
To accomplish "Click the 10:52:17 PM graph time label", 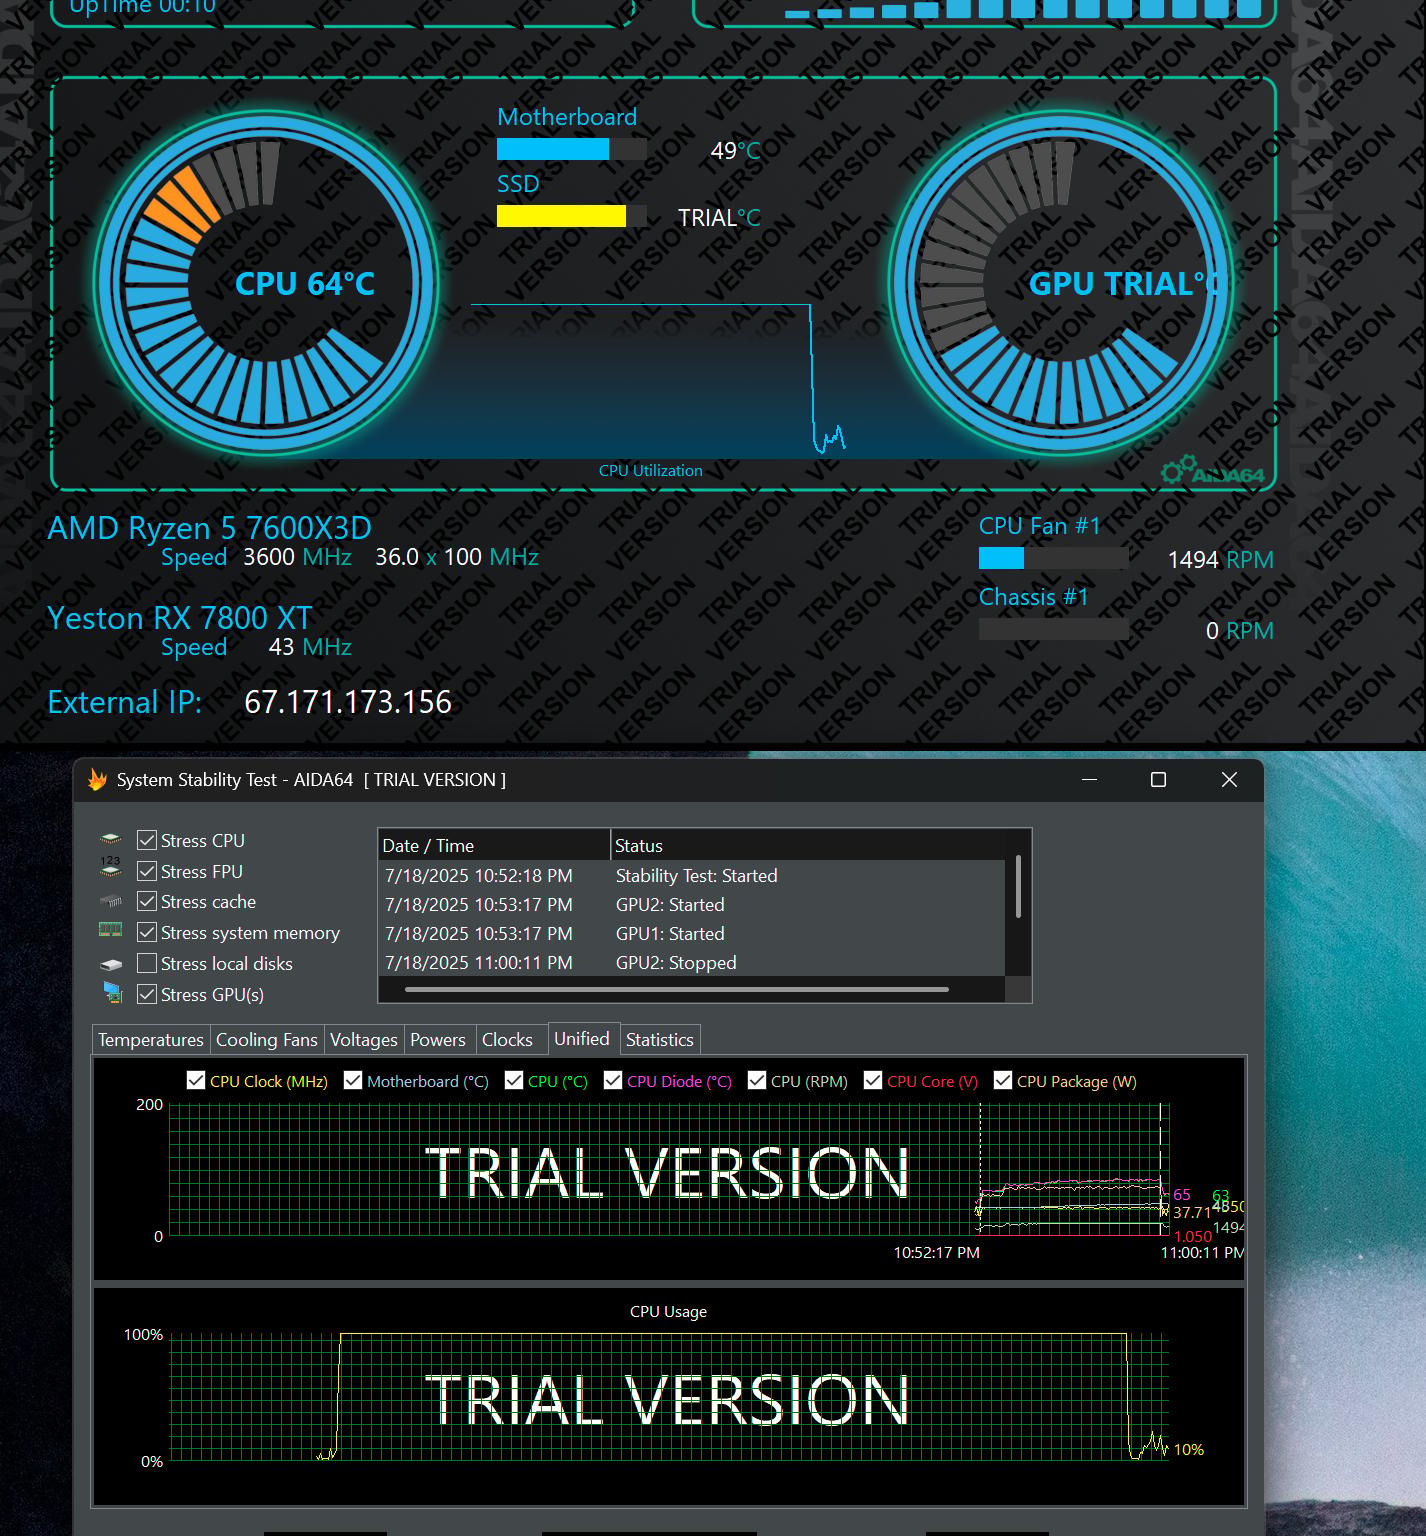I will 937,1252.
